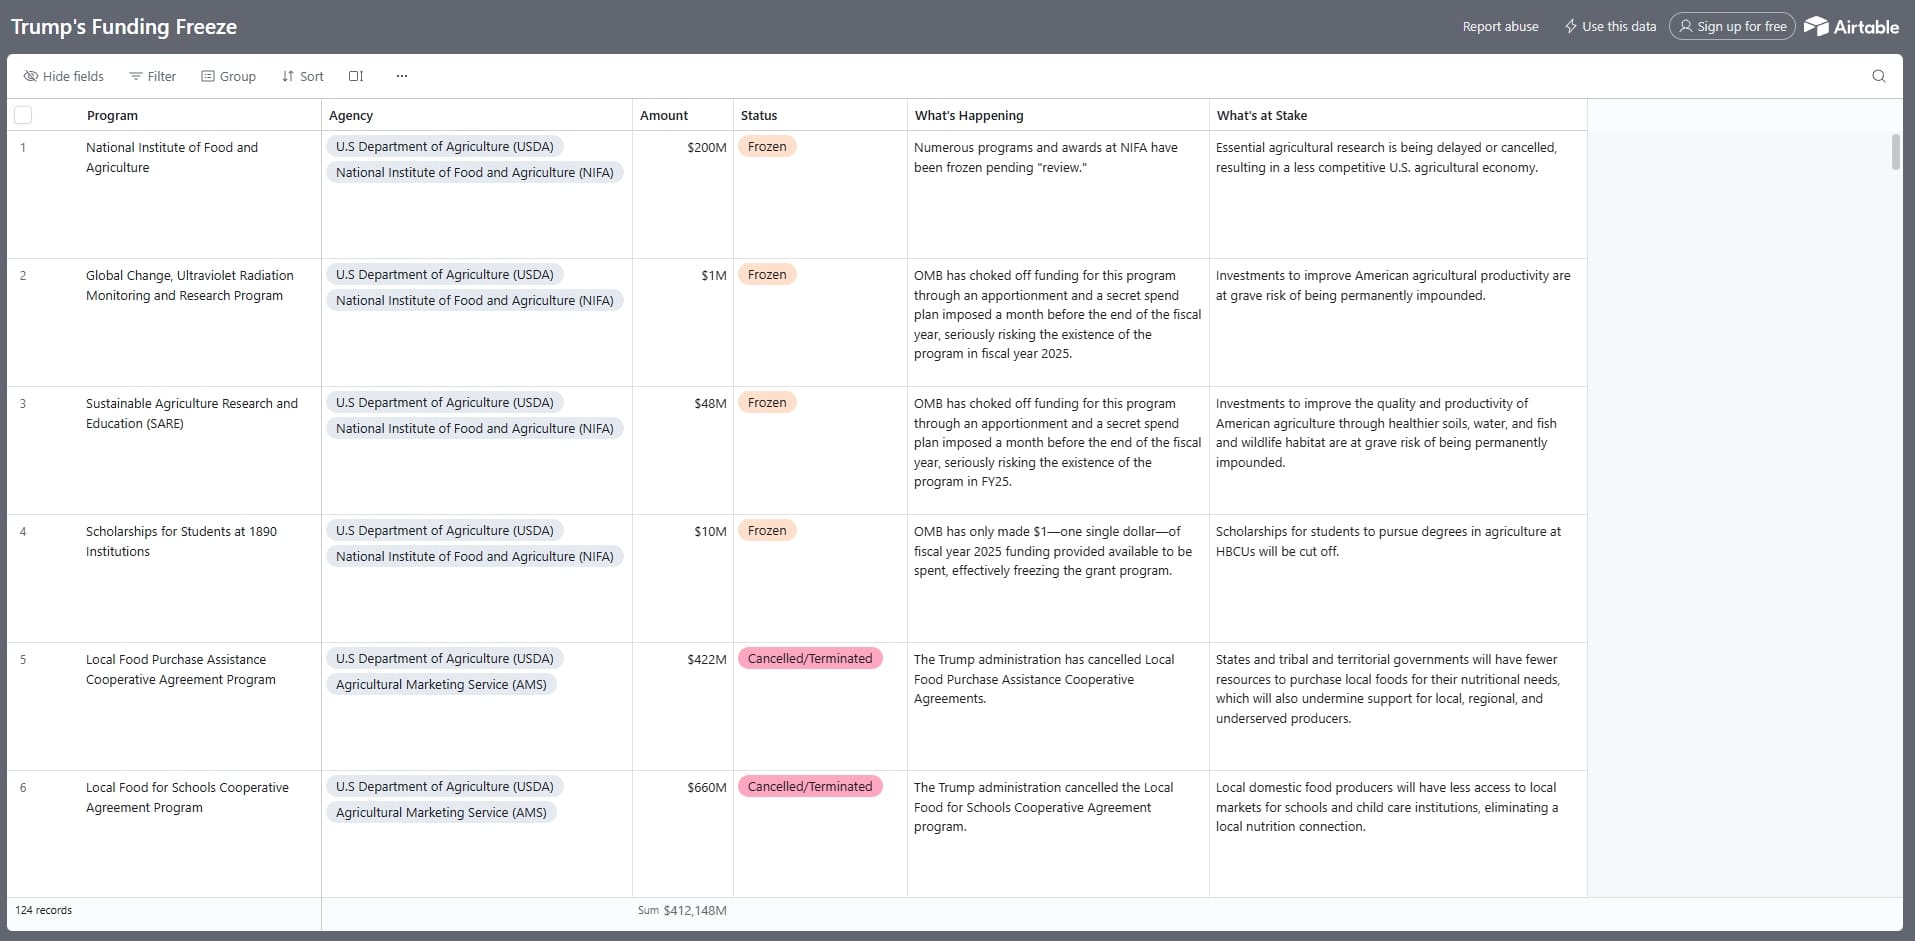Click the Frozen status tag in row 4
This screenshot has width=1915, height=941.
coord(767,531)
